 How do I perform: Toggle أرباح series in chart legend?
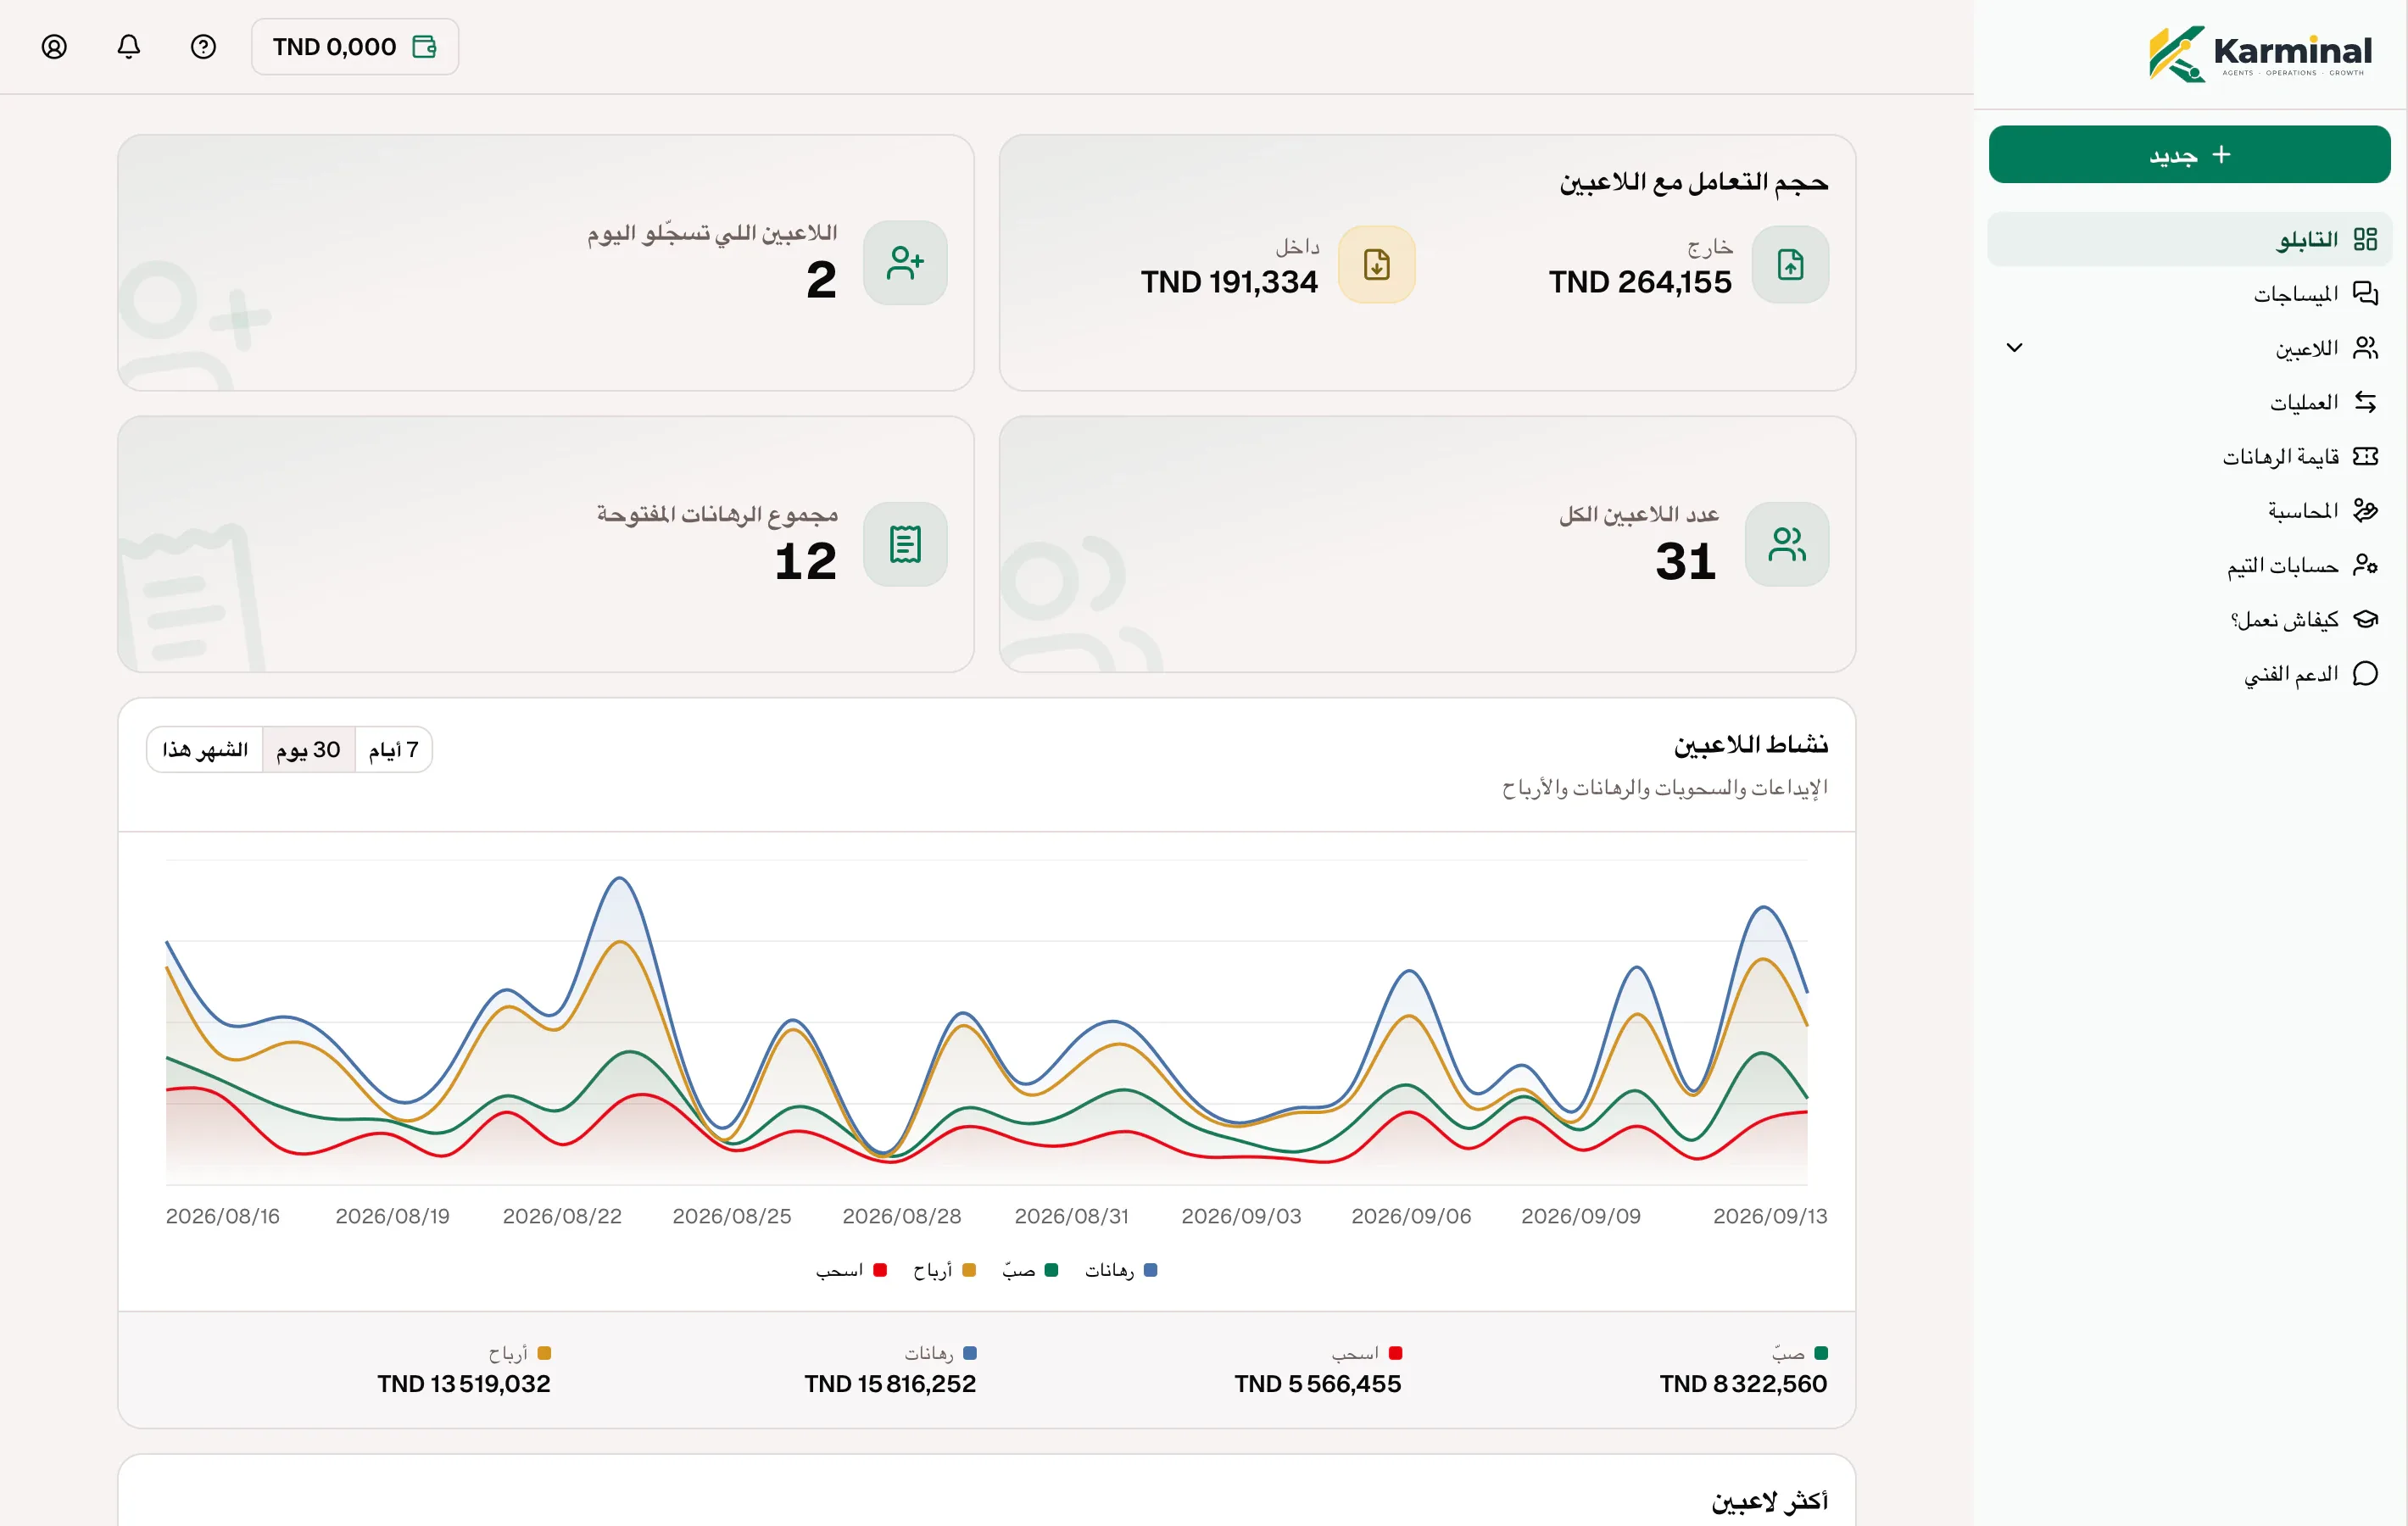pyautogui.click(x=944, y=1270)
